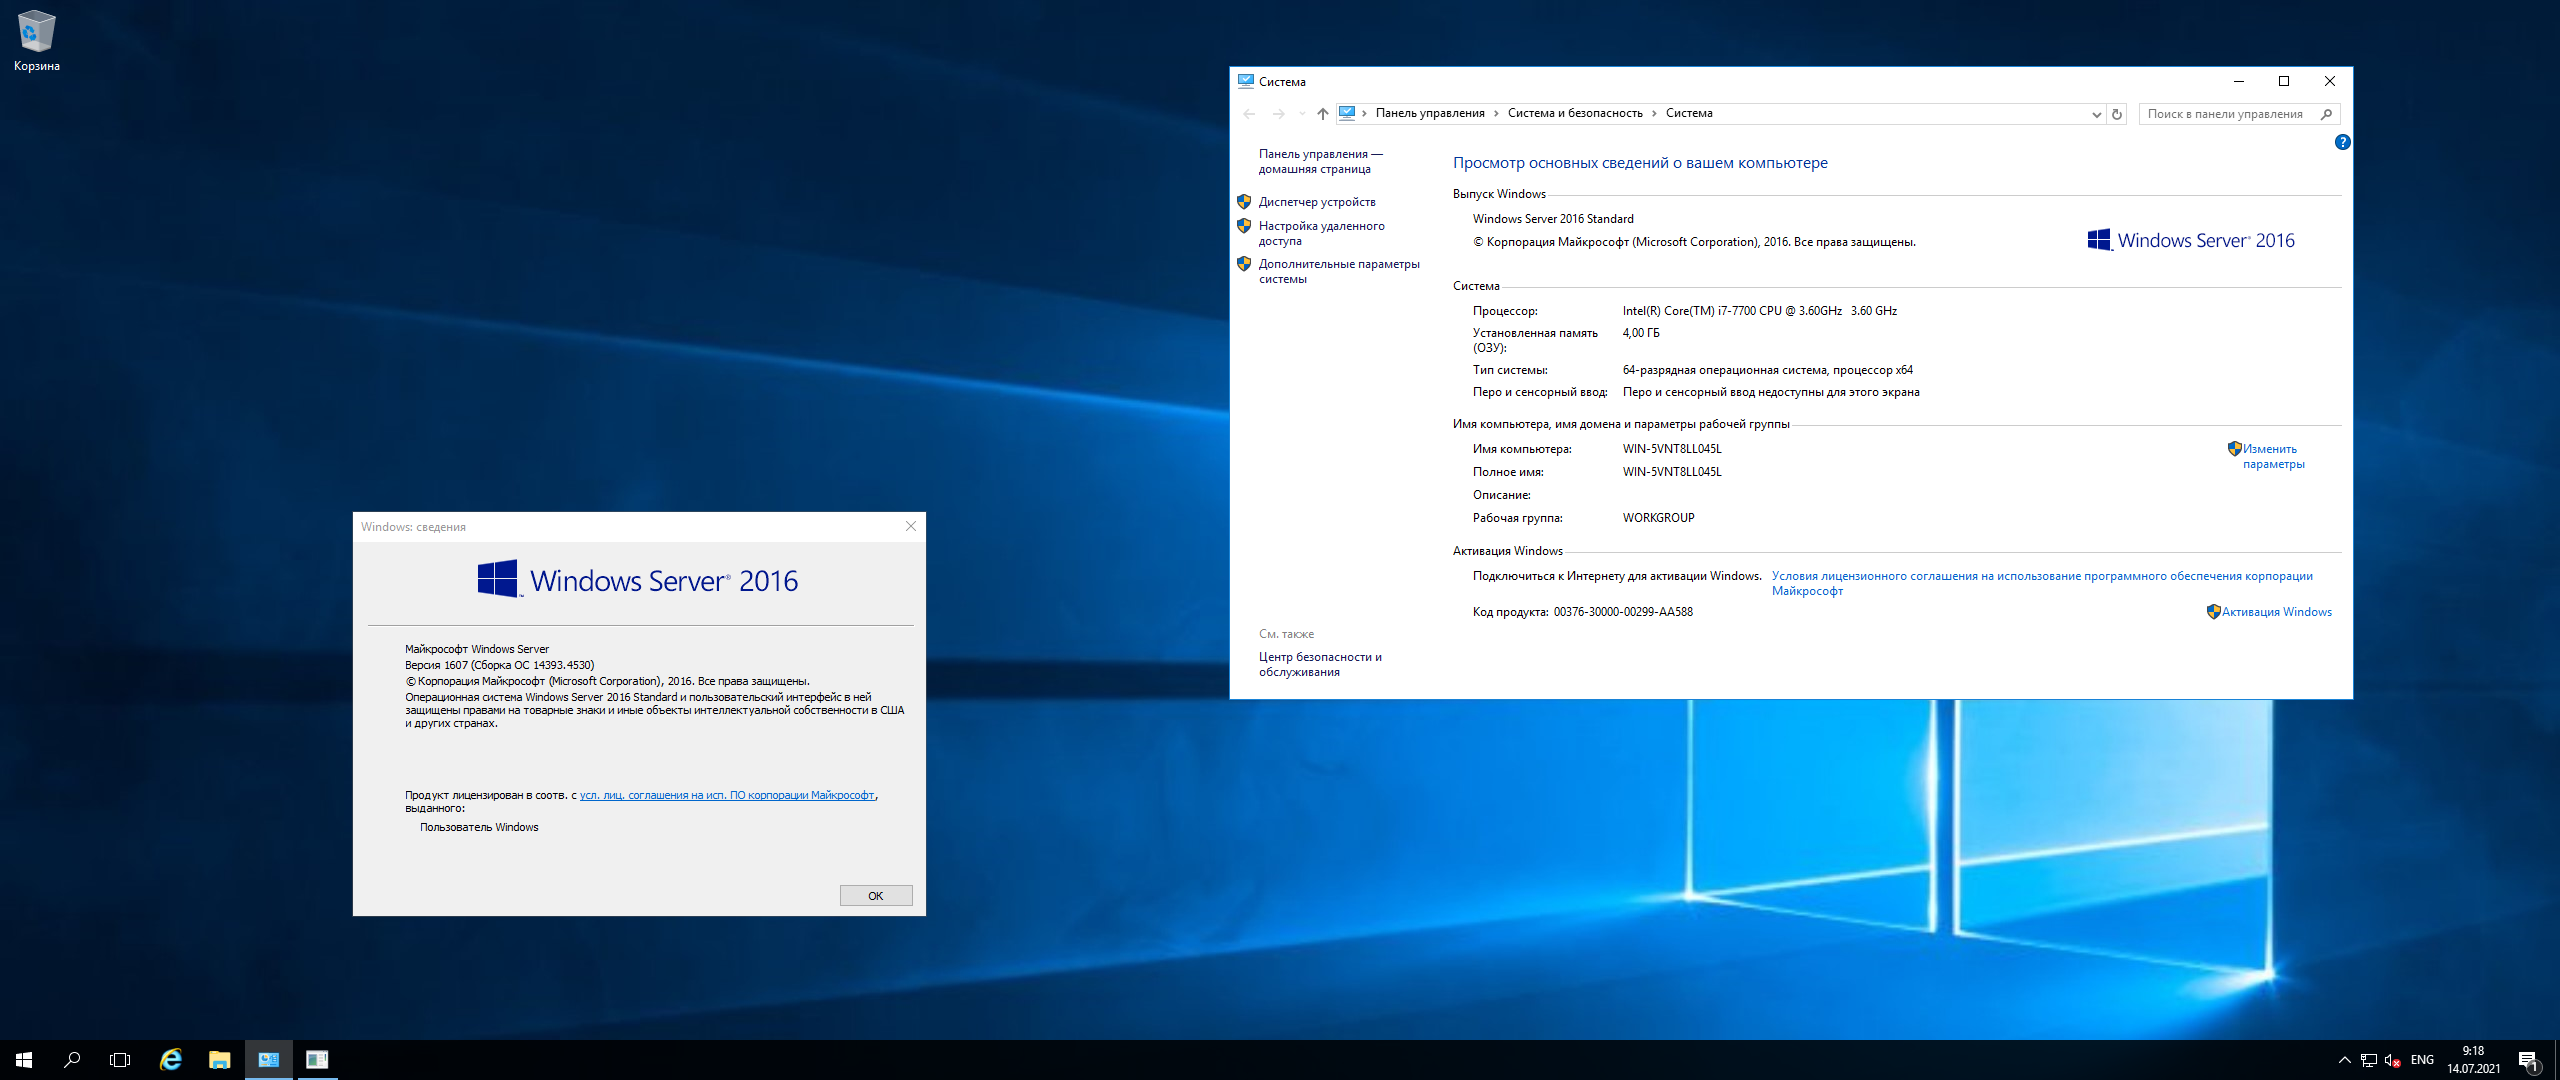Open File Explorer from the taskbar

click(x=220, y=1060)
